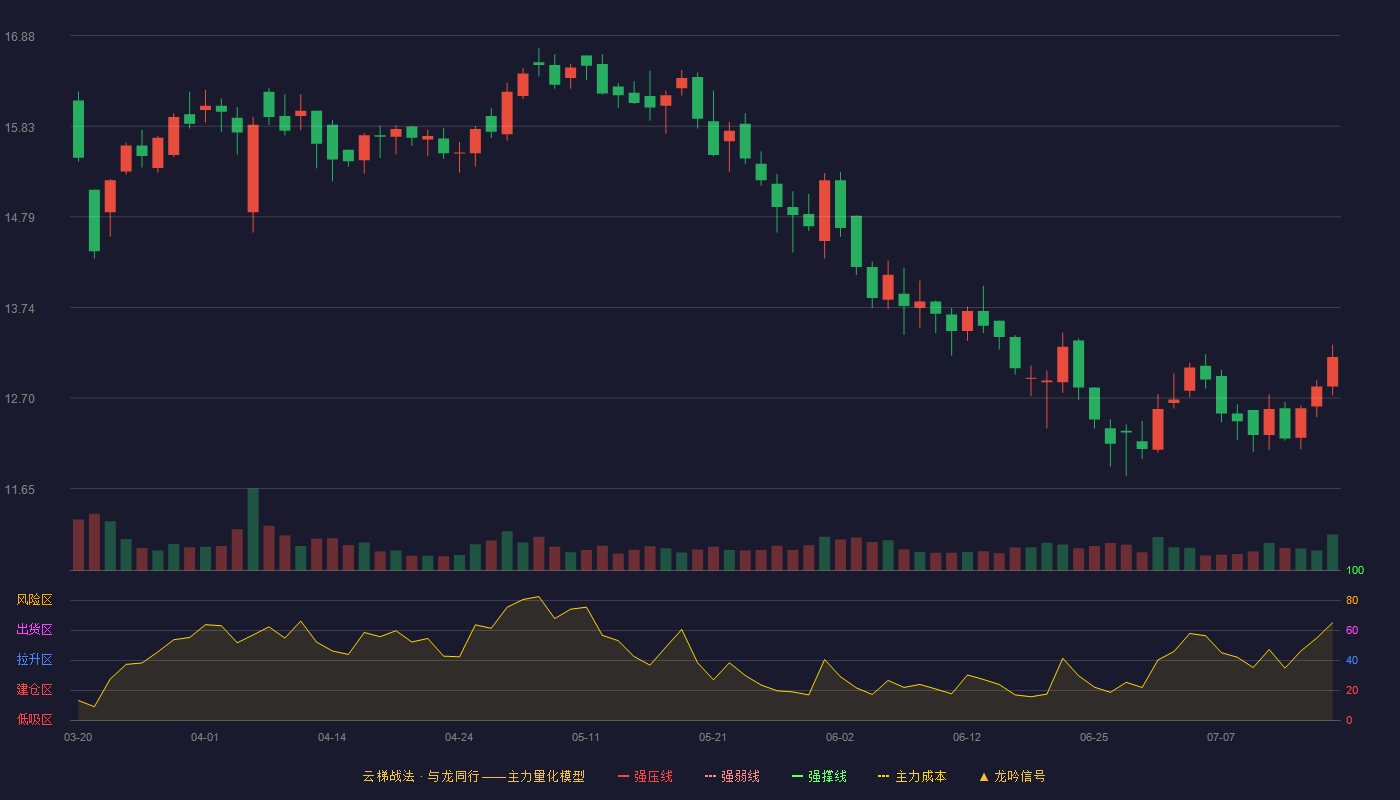Click the 16.88 price axis label
This screenshot has width=1400, height=800.
click(19, 37)
